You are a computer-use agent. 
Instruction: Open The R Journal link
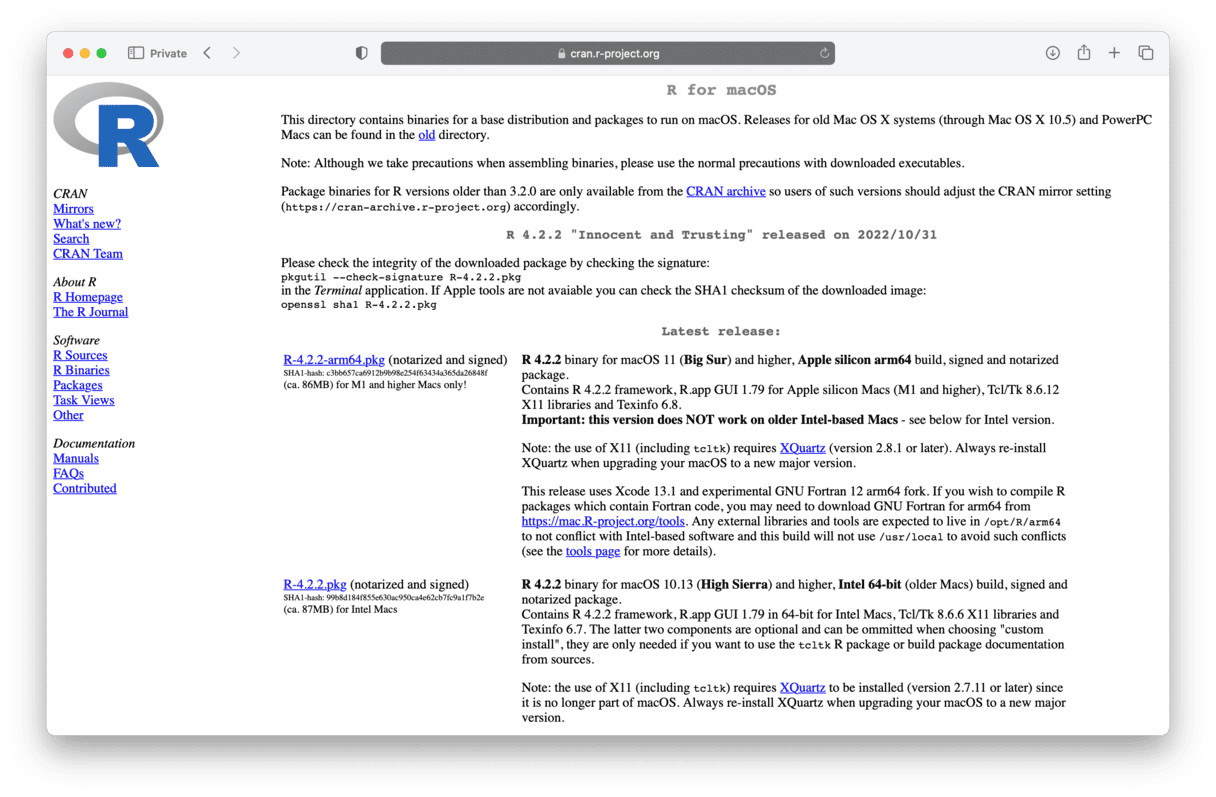(x=91, y=312)
